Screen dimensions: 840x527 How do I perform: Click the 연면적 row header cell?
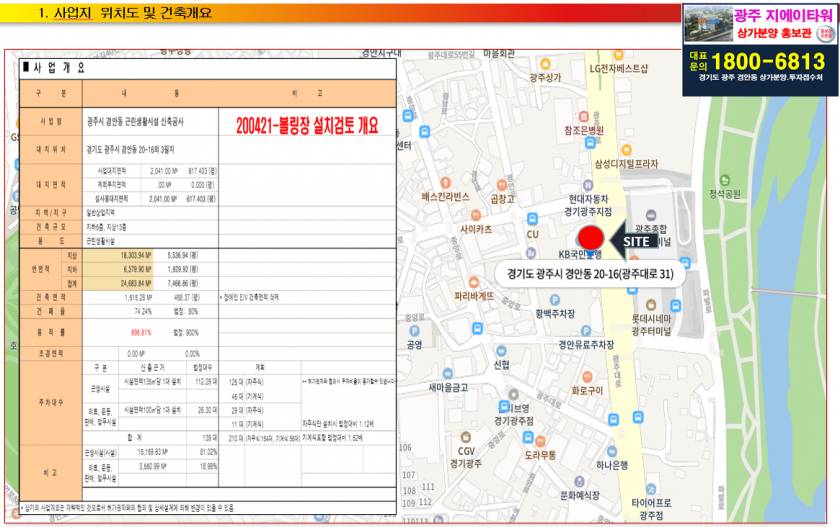click(41, 269)
